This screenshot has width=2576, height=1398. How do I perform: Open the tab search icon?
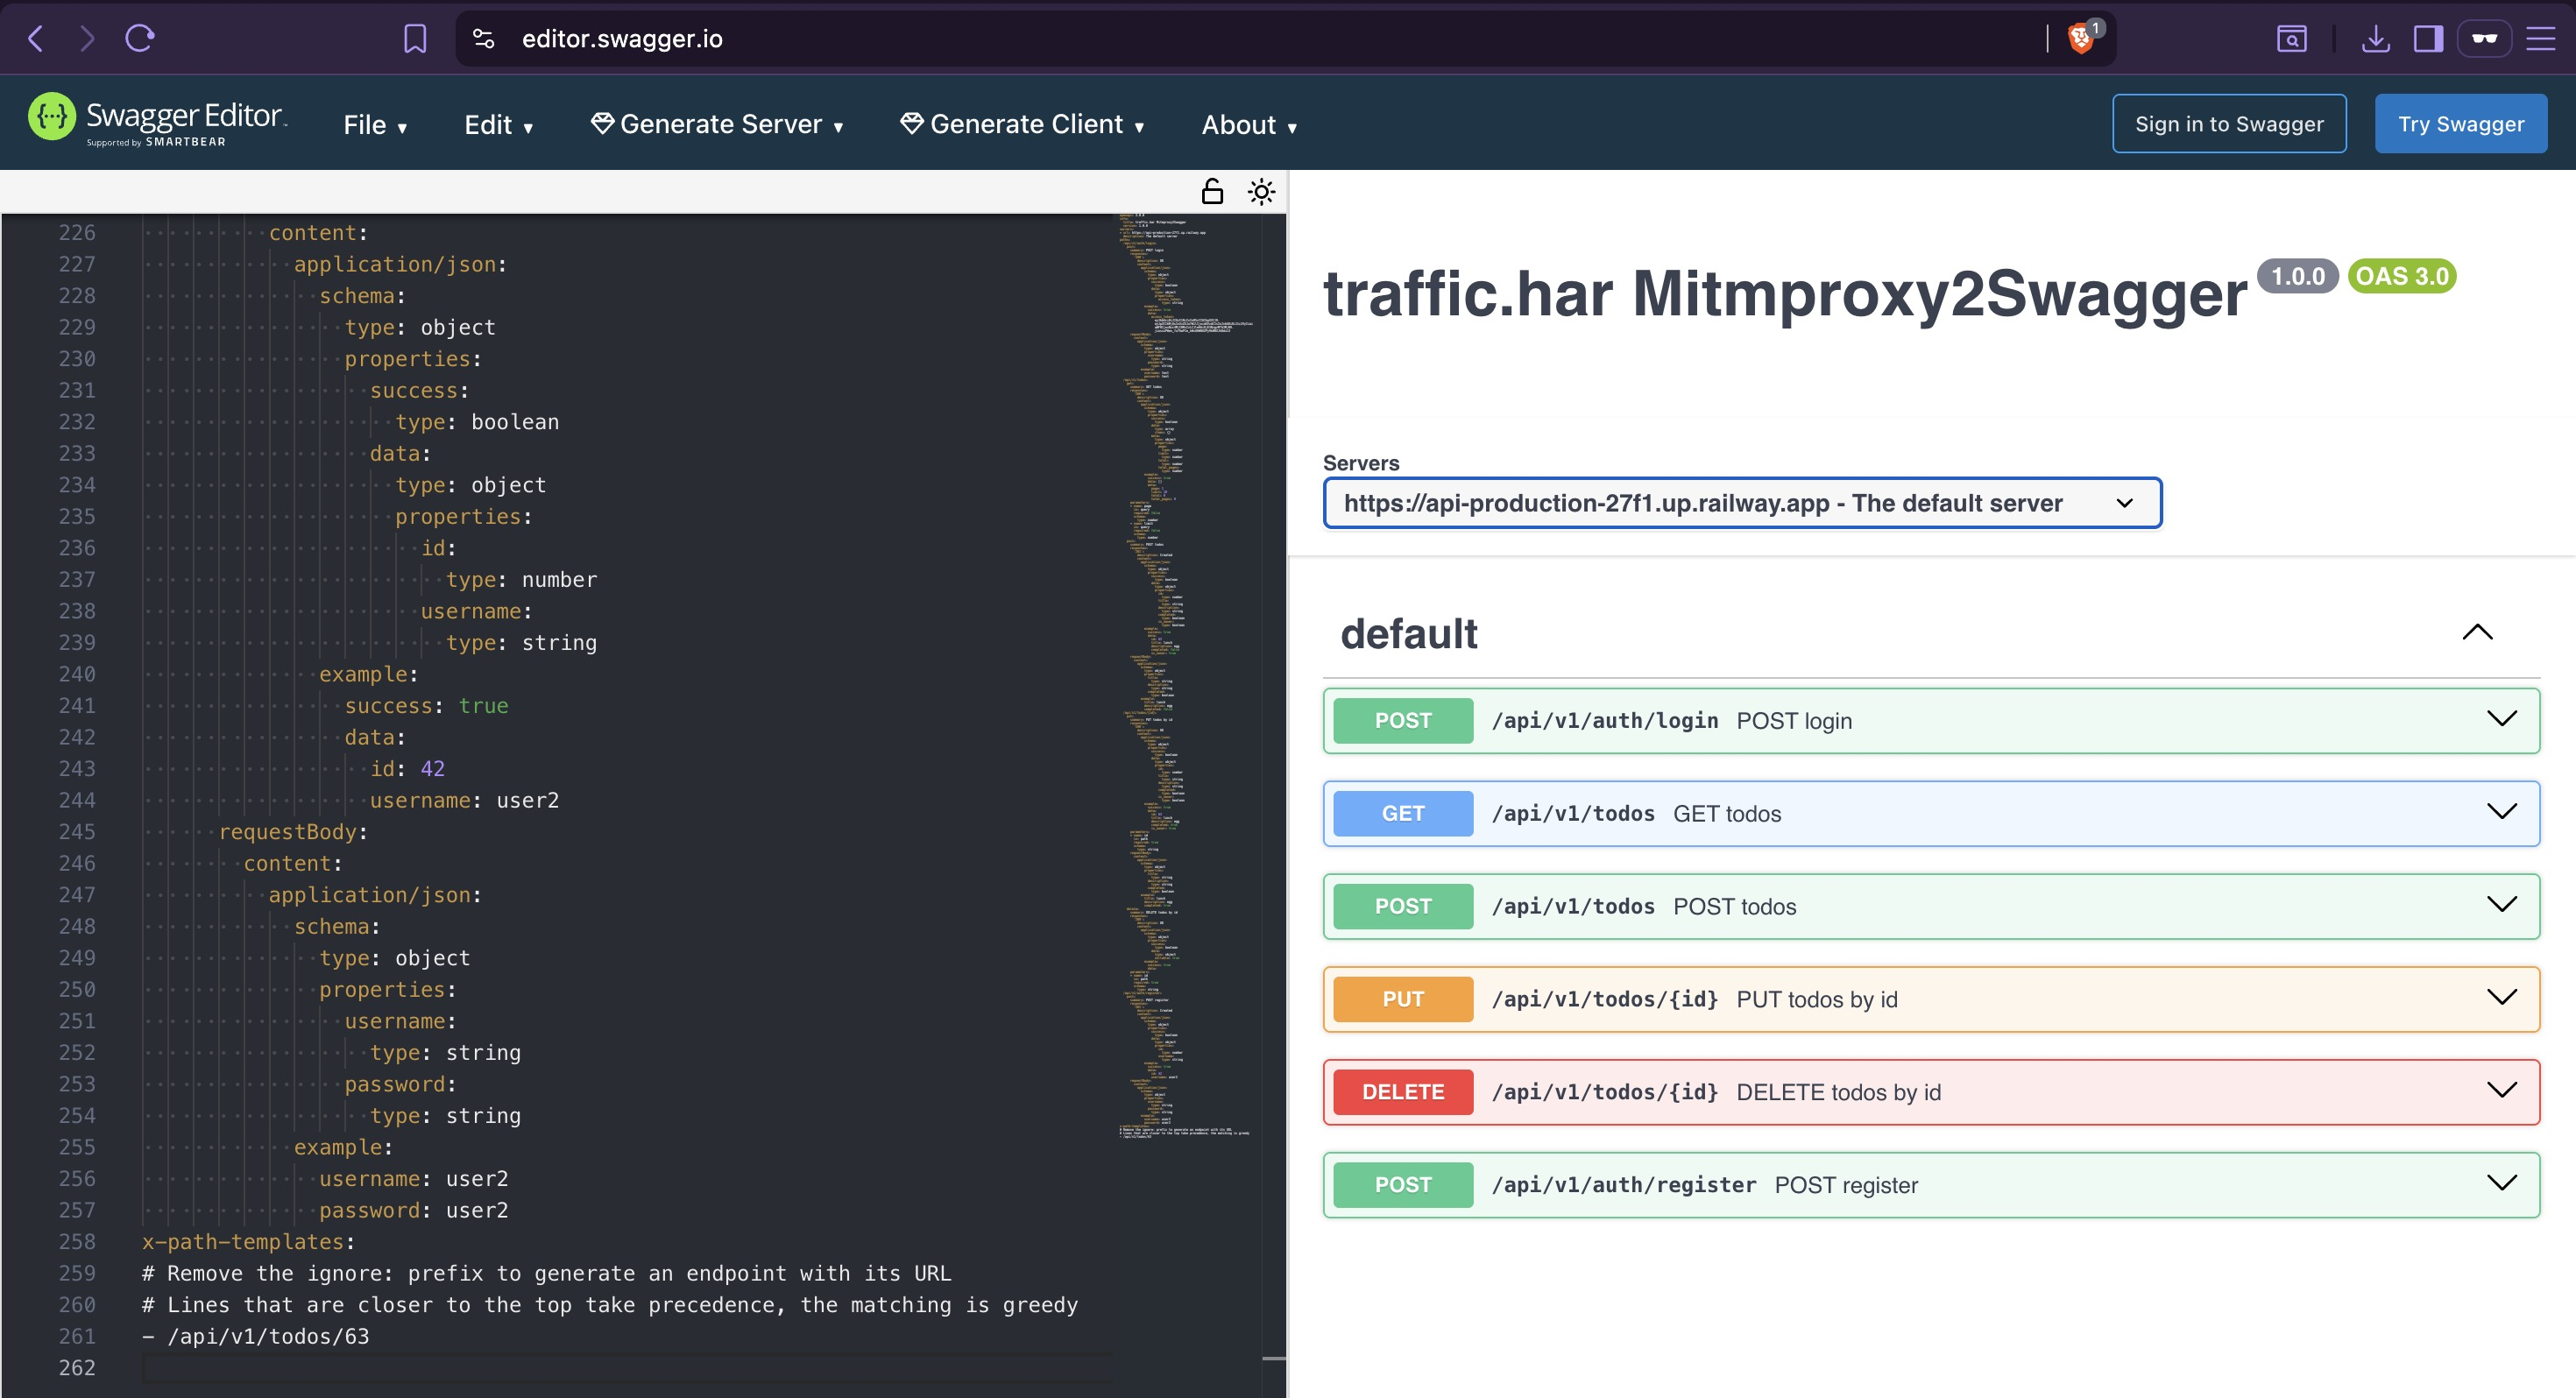pos(2292,39)
